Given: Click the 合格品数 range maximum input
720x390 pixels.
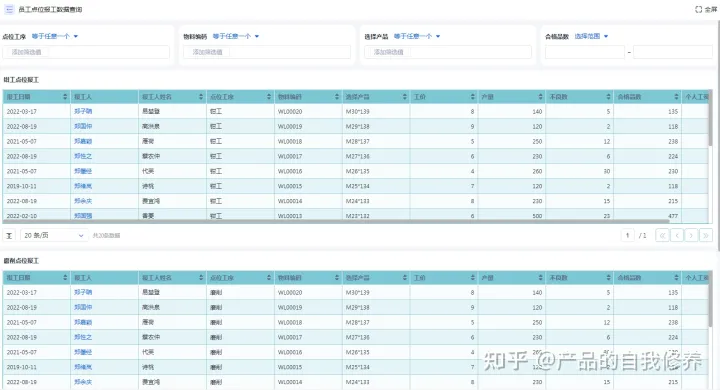Looking at the screenshot, I should (673, 52).
